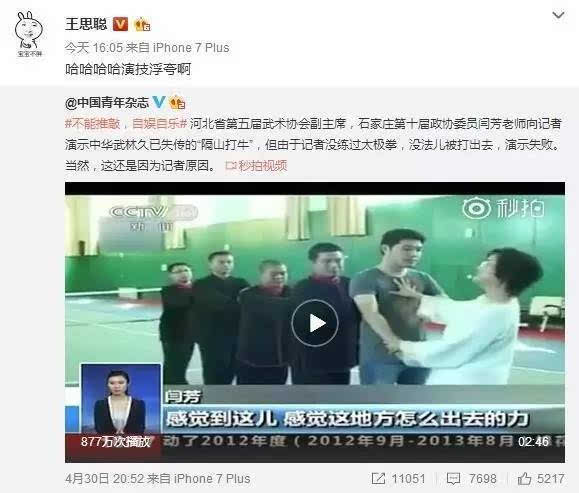Play the embedded video

tap(315, 323)
